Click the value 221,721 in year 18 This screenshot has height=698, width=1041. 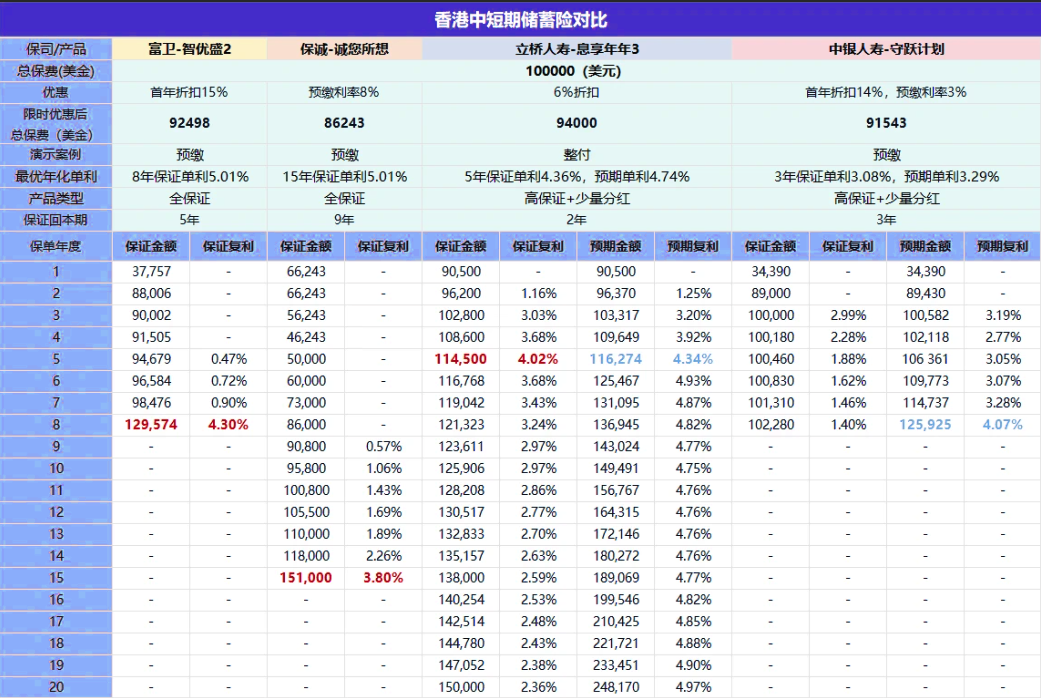616,644
